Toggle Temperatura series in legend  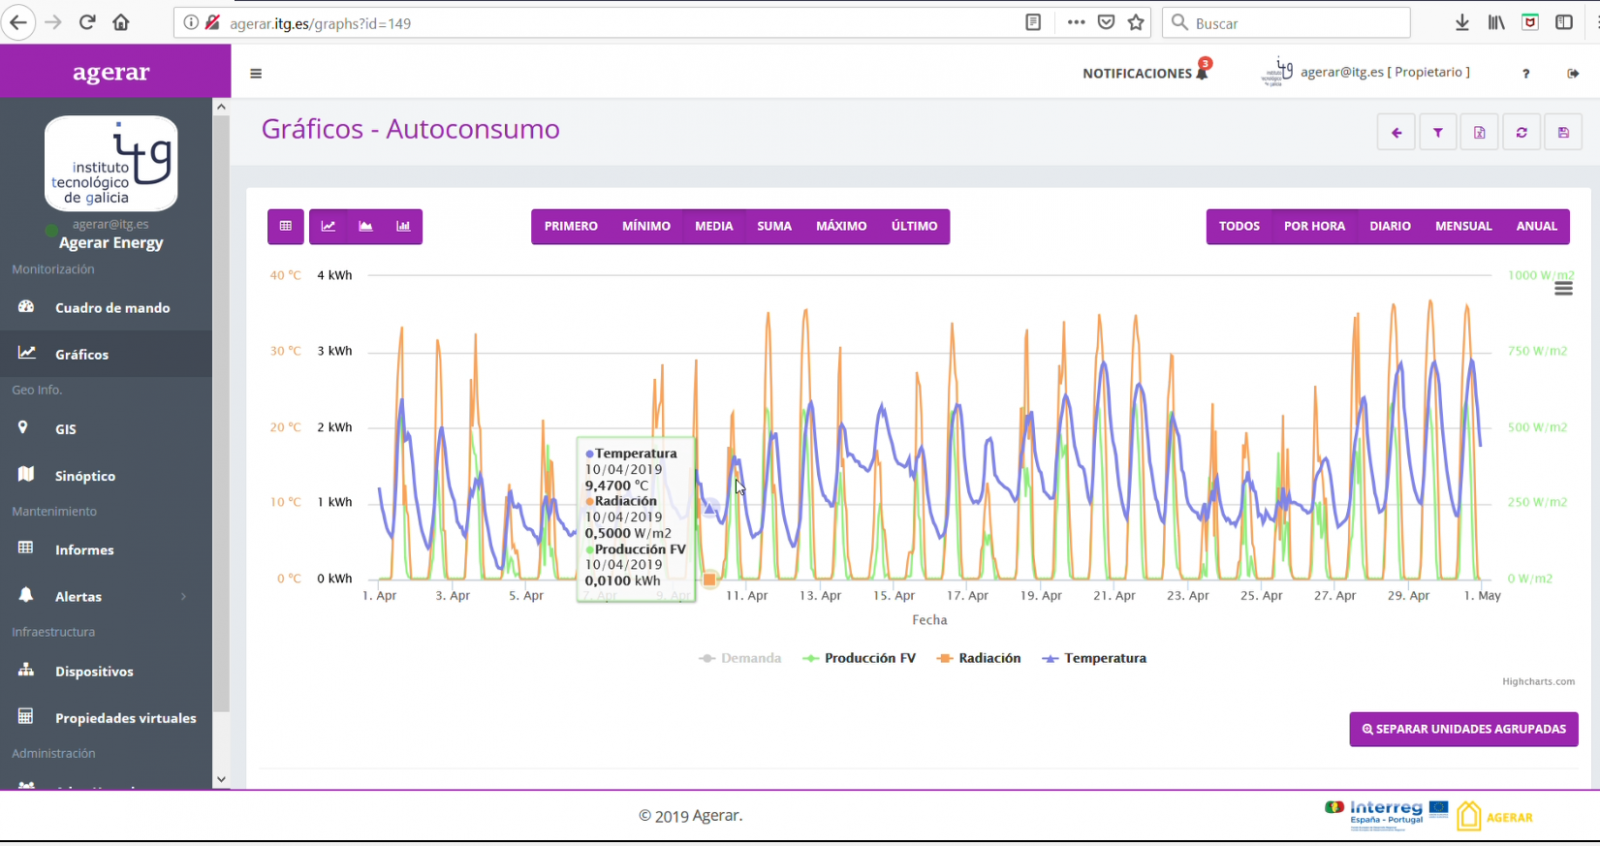coord(1095,658)
